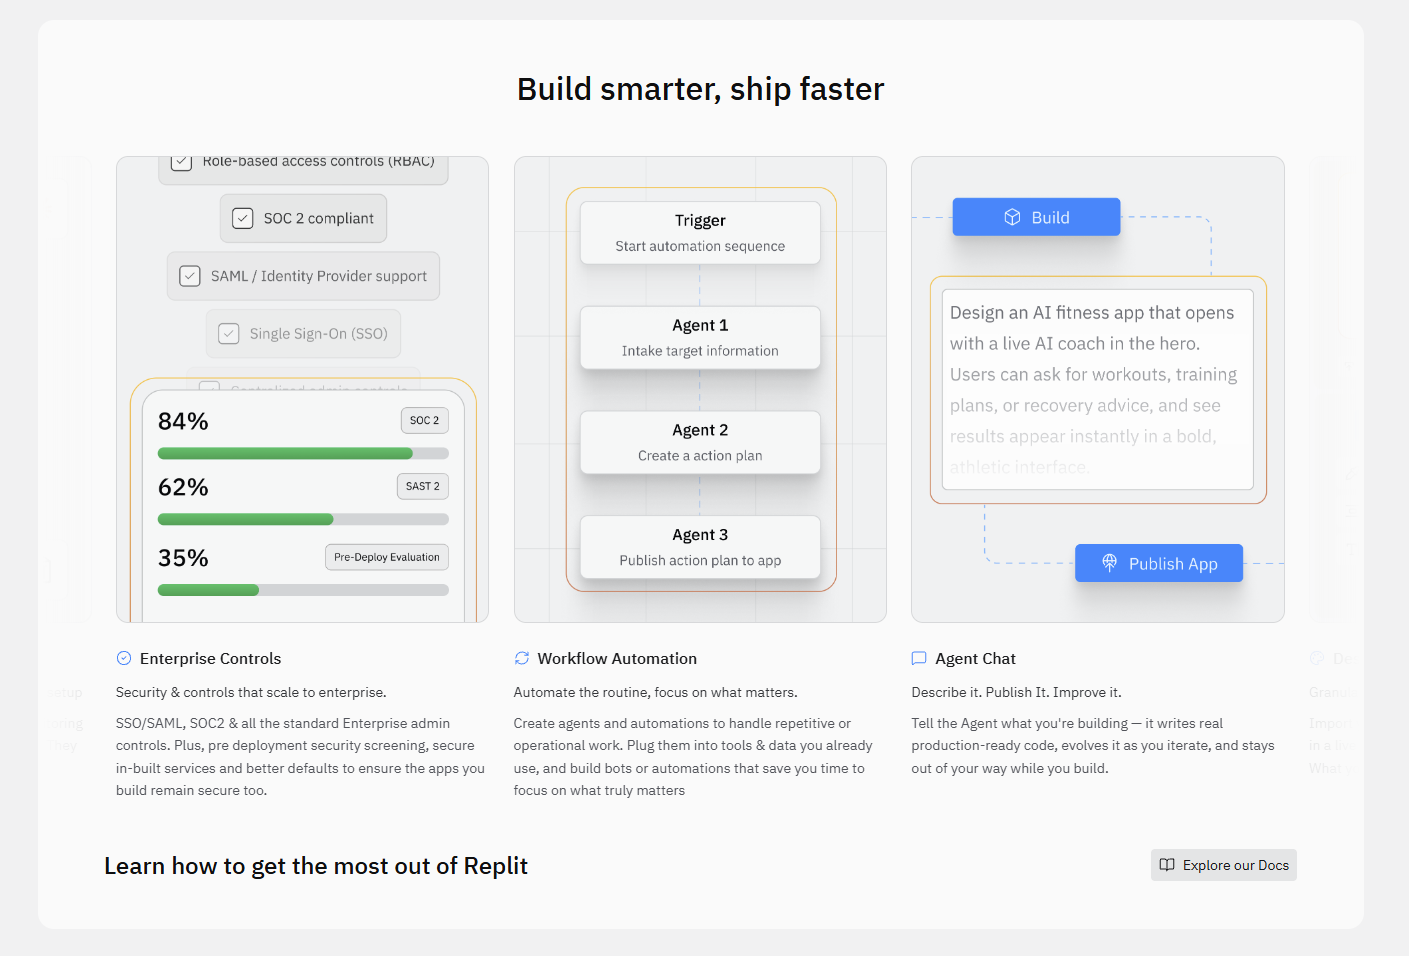Image resolution: width=1409 pixels, height=956 pixels.
Task: Toggle SAML / Identity Provider support checkbox
Action: click(190, 276)
